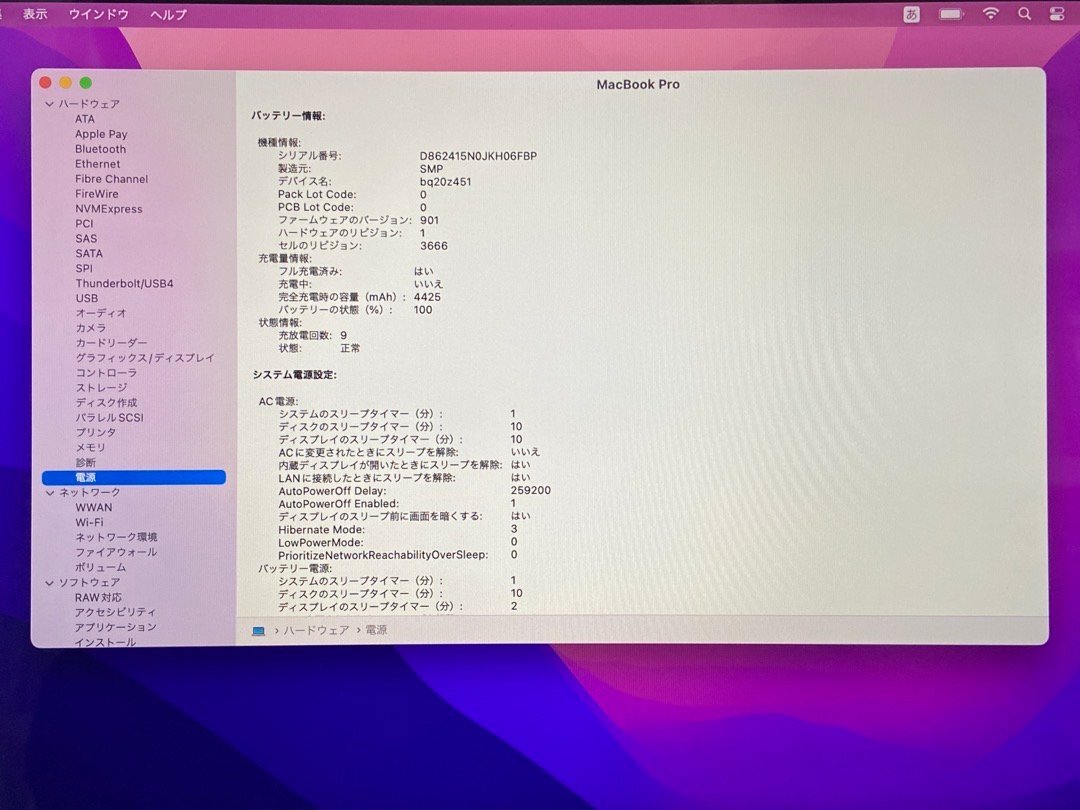Viewport: 1080px width, 810px height.
Task: Select グラフィックス/ディスプレイ in the sidebar
Action: [145, 358]
